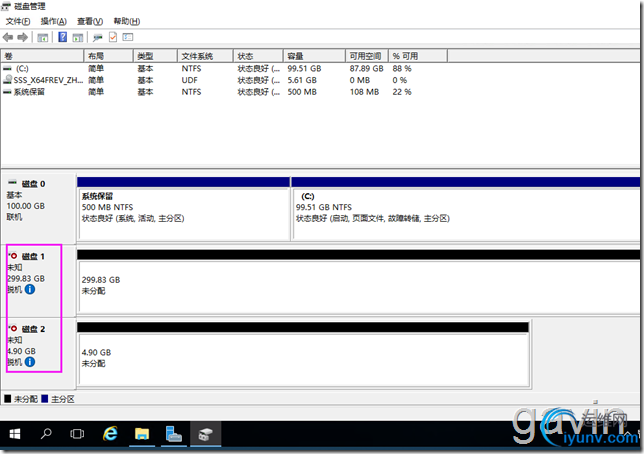The height and width of the screenshot is (454, 644).
Task: Click the Forward arrow toolbar icon
Action: point(23,37)
